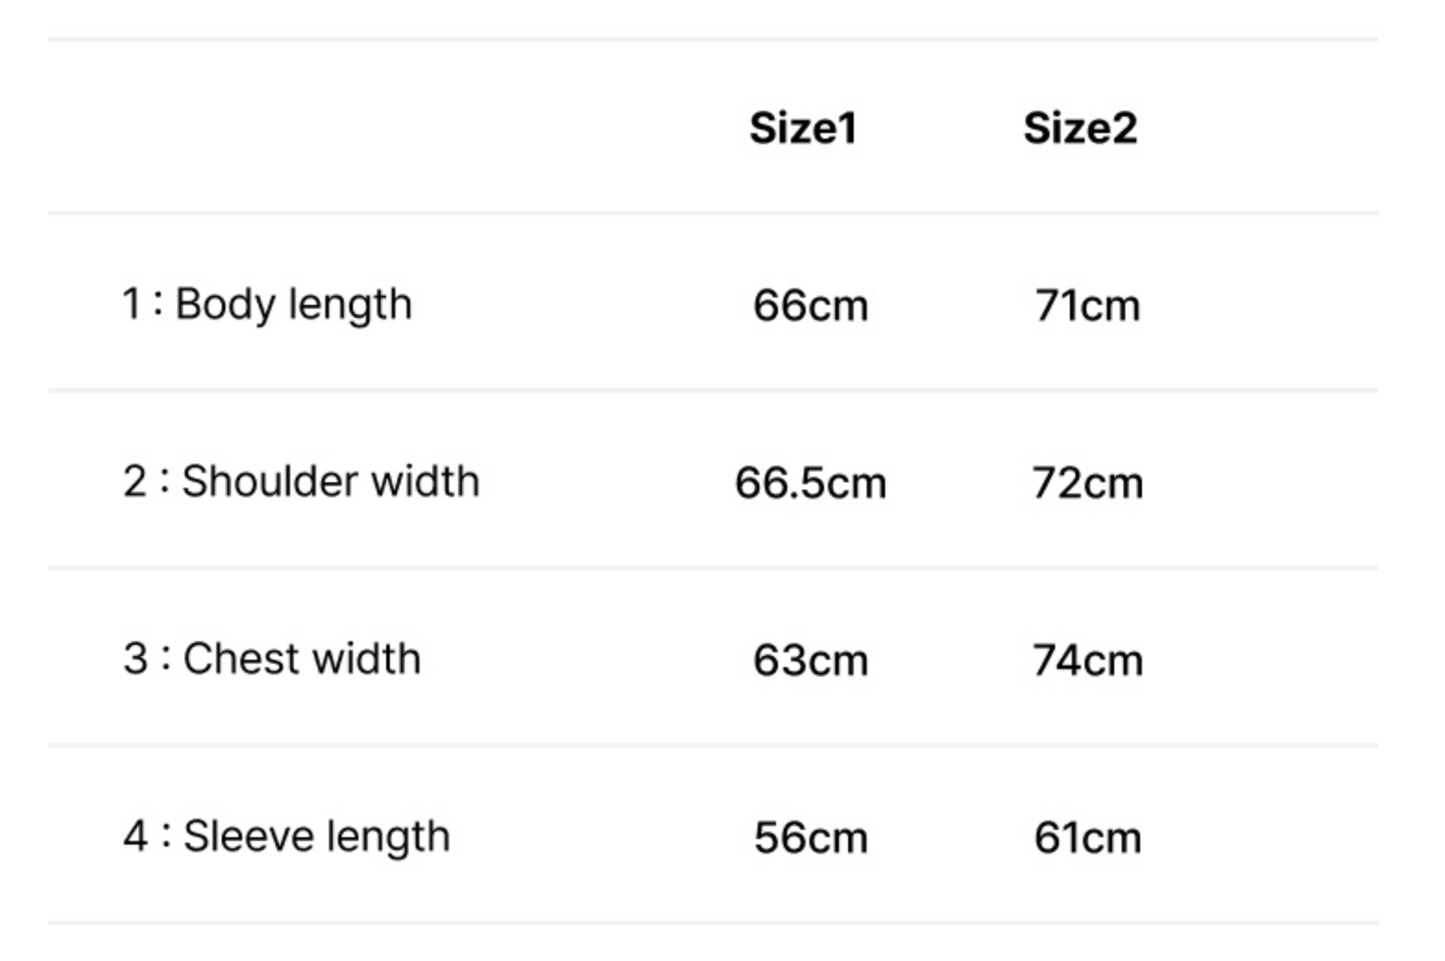This screenshot has height=961, width=1445.
Task: Click the 56cm Sleeve length value
Action: [x=810, y=838]
